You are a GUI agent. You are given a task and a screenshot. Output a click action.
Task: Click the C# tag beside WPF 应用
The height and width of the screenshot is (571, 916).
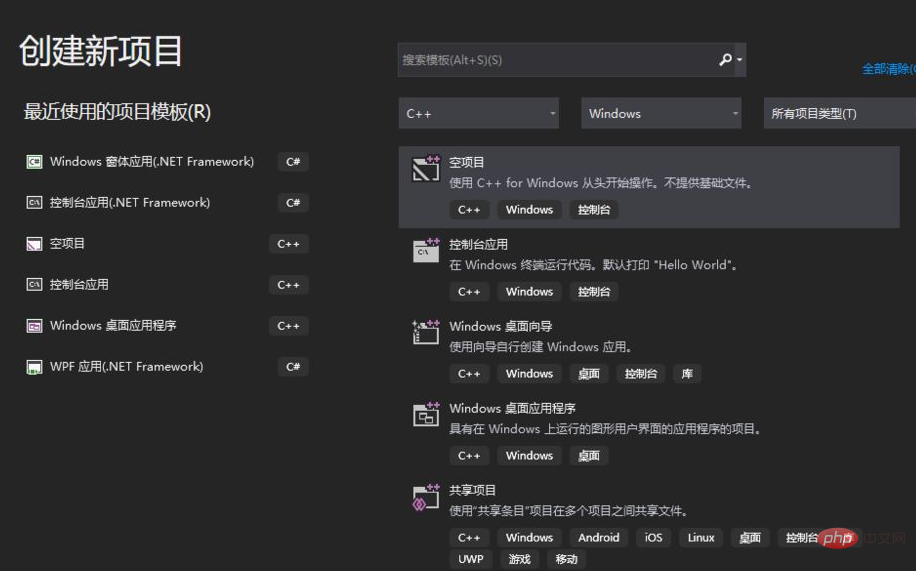[293, 367]
